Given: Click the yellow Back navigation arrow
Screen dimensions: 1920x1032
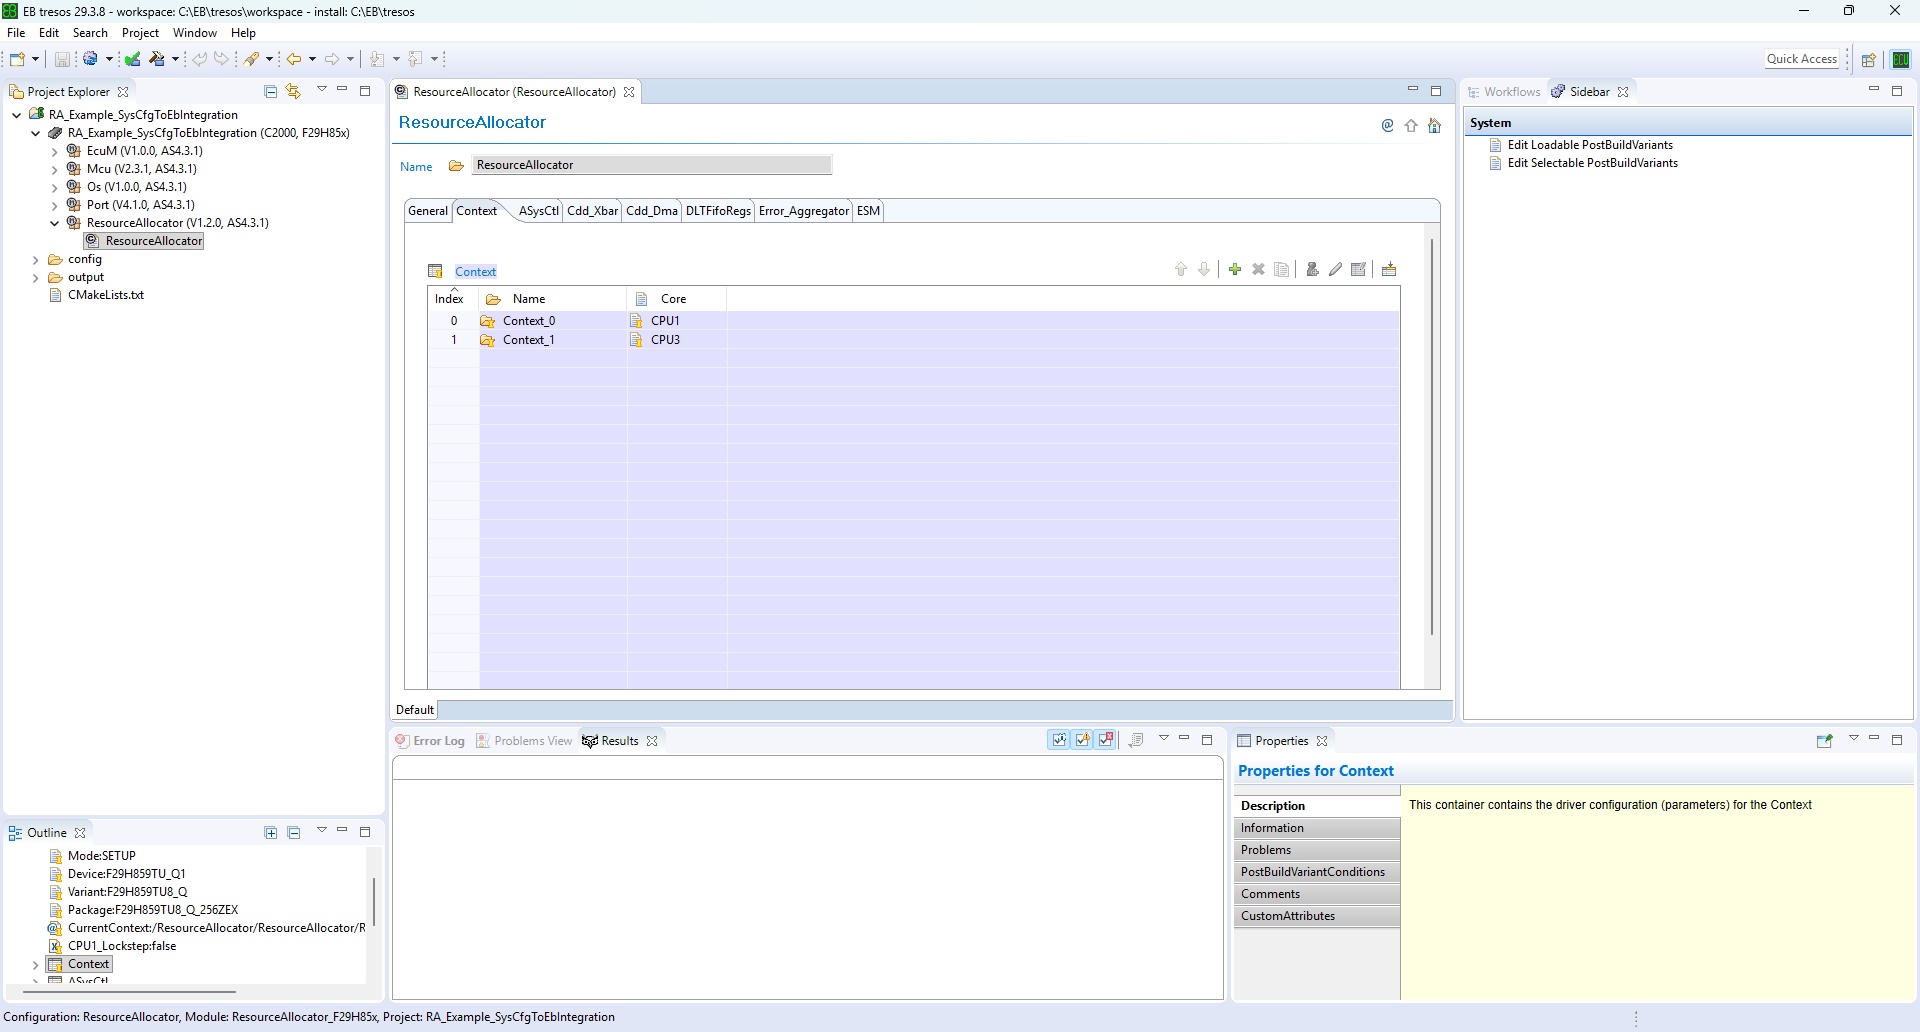Looking at the screenshot, I should [294, 59].
